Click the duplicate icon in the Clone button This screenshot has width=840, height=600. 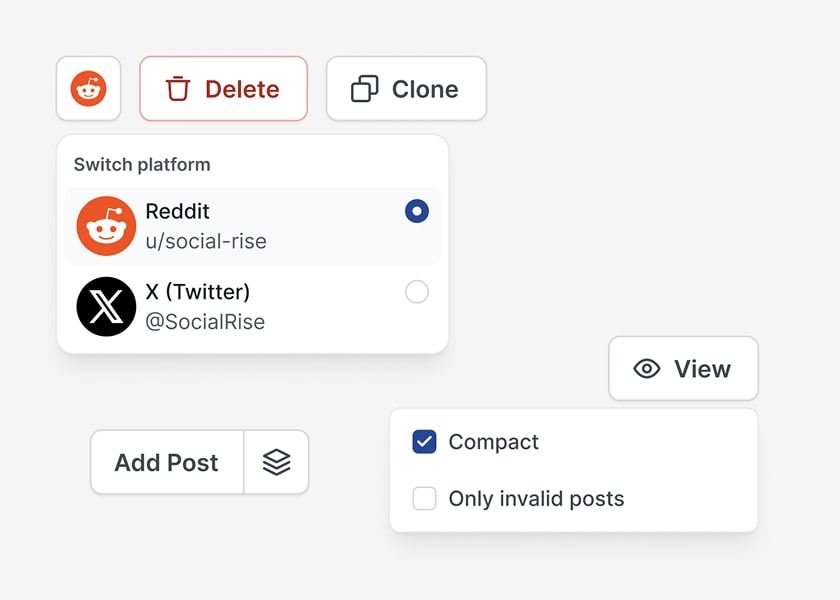[x=365, y=89]
